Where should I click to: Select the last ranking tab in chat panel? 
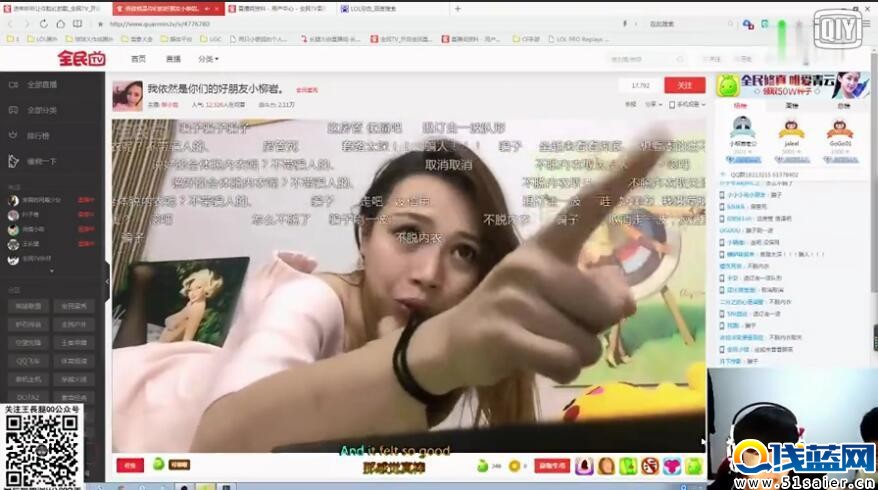843,106
